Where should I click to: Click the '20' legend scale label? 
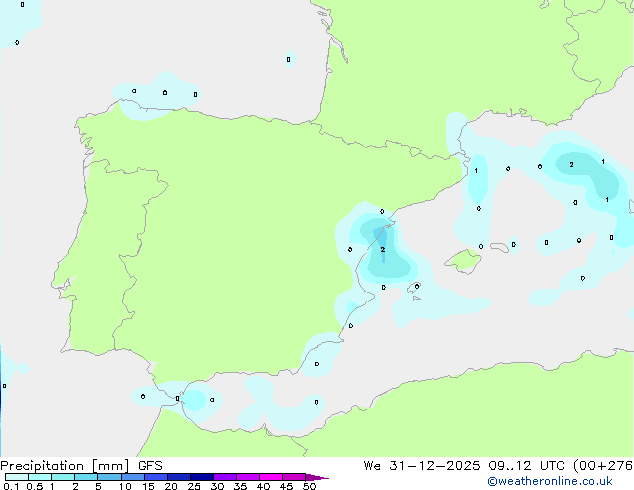[171, 486]
